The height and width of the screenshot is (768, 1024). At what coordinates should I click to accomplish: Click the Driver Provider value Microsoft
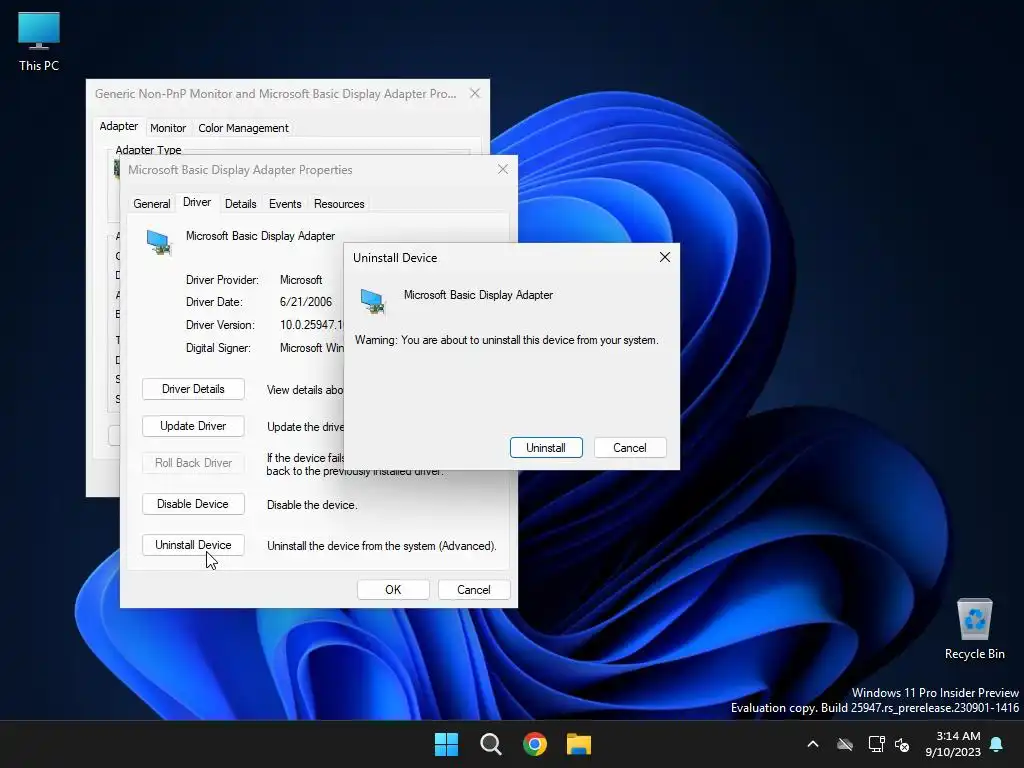301,280
